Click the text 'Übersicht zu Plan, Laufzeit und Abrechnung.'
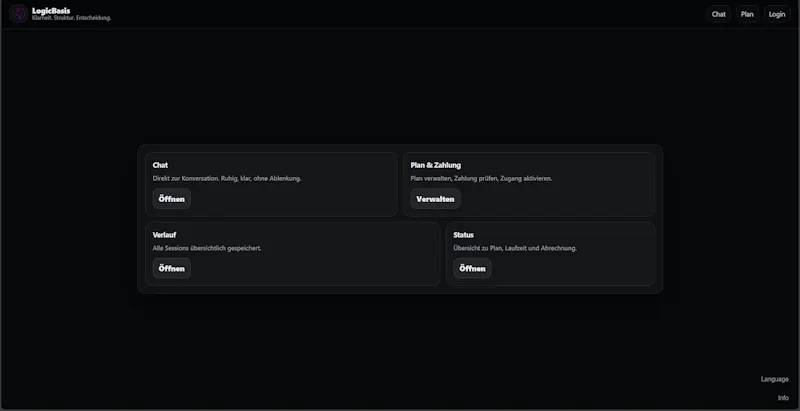 point(515,248)
